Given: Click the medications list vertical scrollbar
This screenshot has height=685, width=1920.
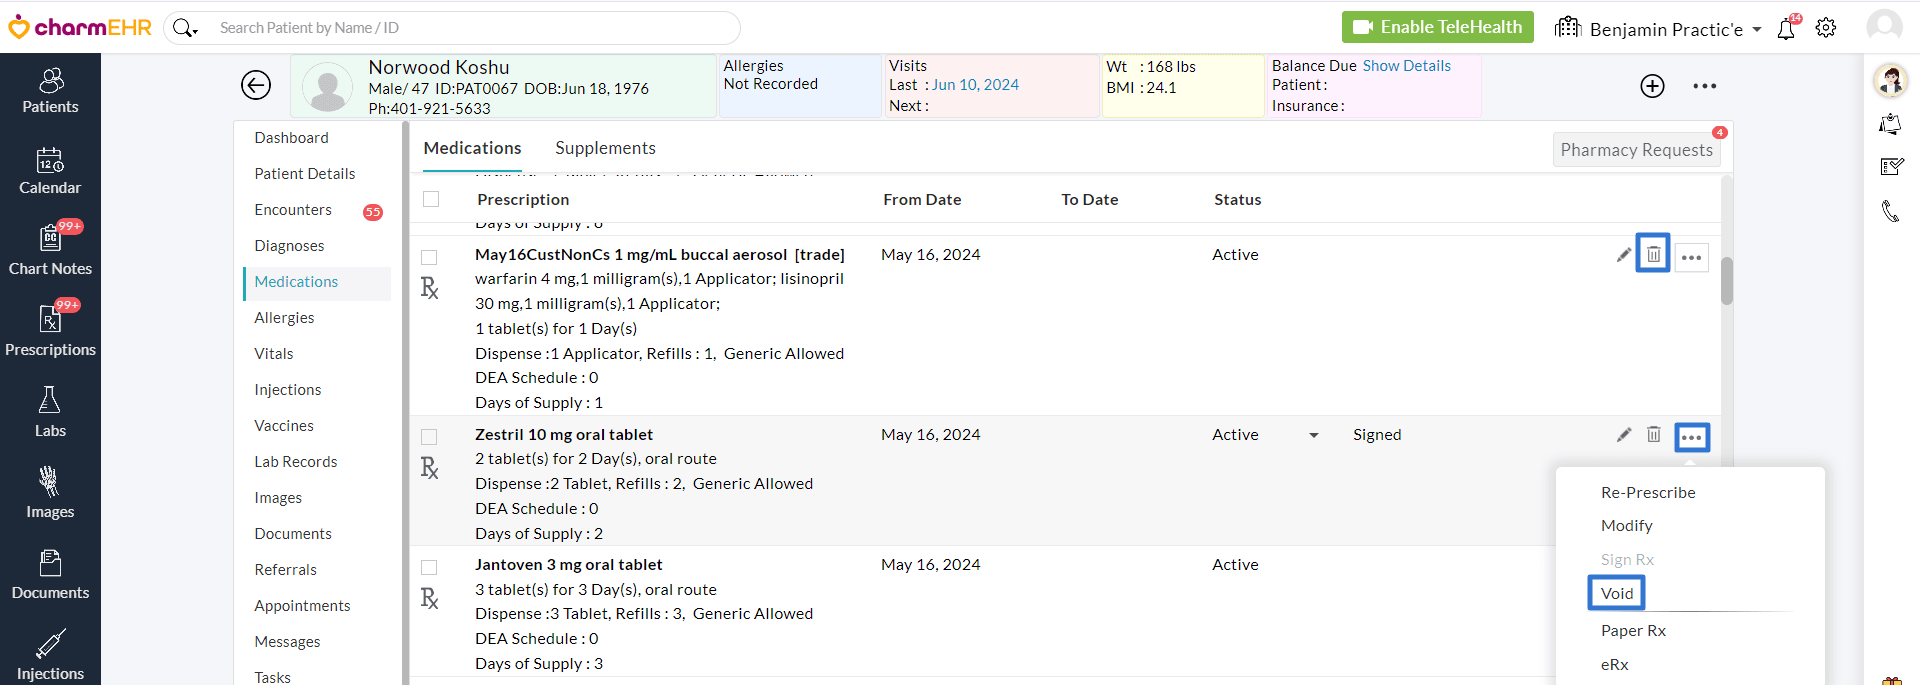Looking at the screenshot, I should click(1726, 281).
